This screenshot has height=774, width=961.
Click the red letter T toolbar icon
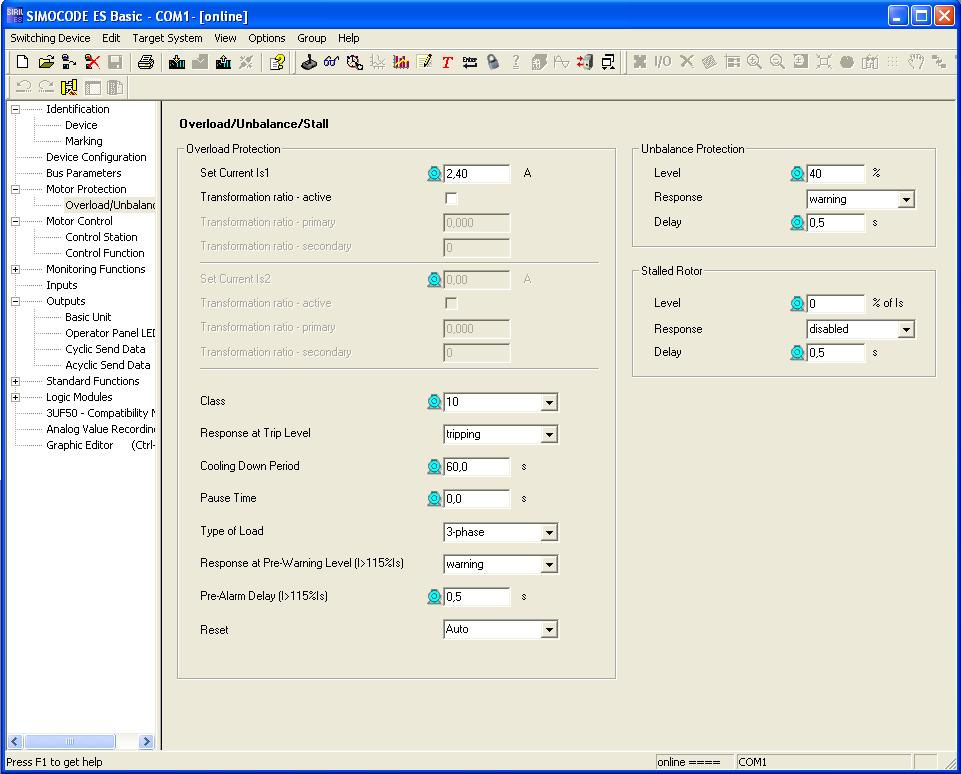tap(447, 62)
